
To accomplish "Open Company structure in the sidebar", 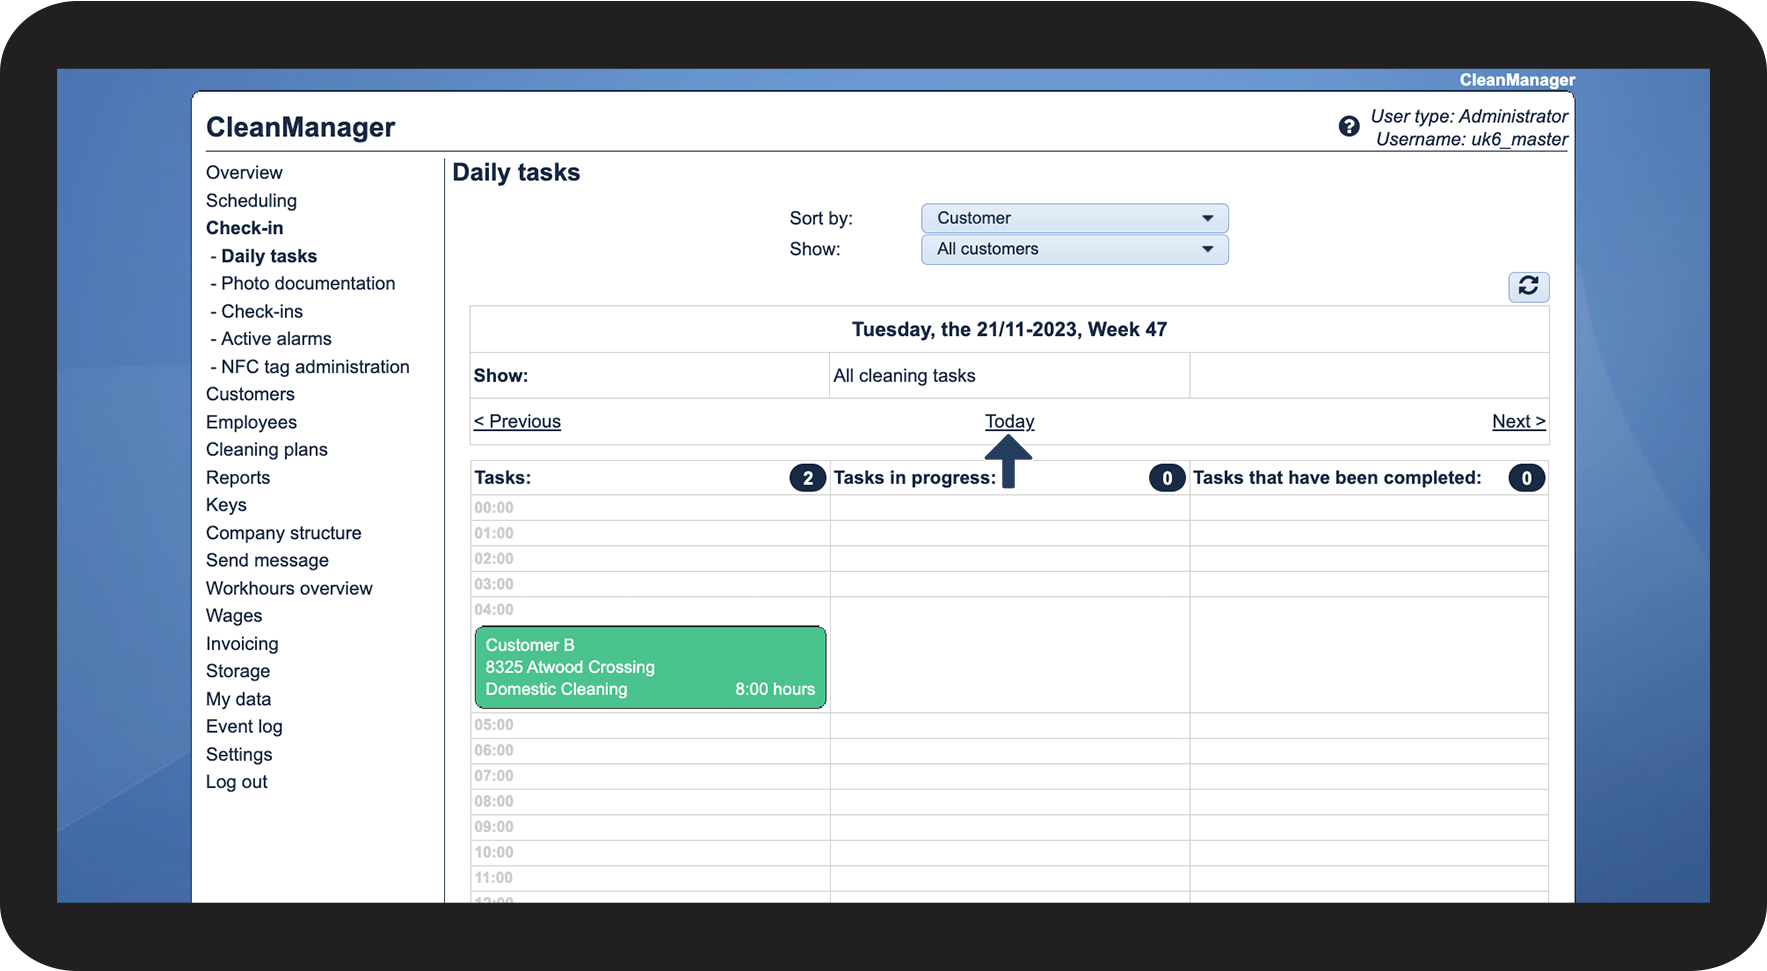I will (283, 533).
